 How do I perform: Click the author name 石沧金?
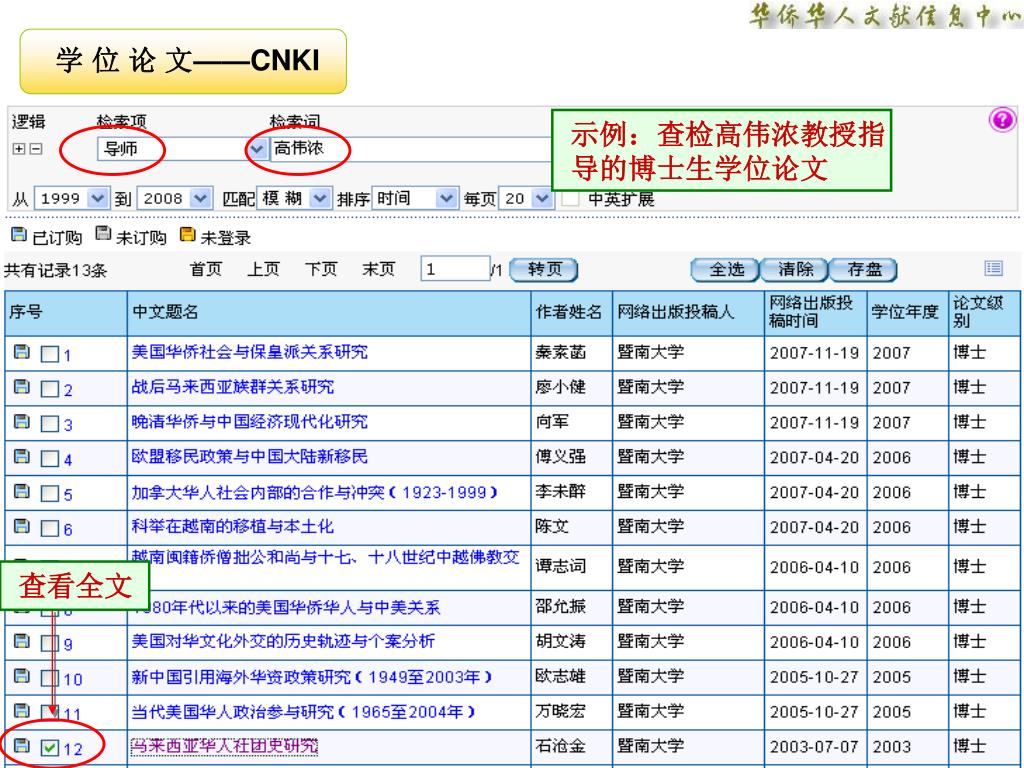(x=560, y=745)
